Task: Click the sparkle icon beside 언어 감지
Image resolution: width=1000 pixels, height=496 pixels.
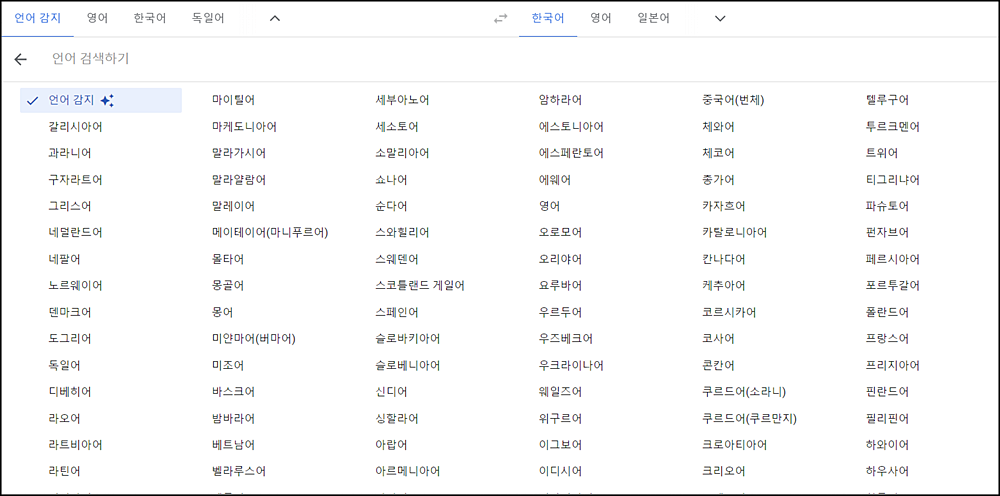Action: coord(107,100)
